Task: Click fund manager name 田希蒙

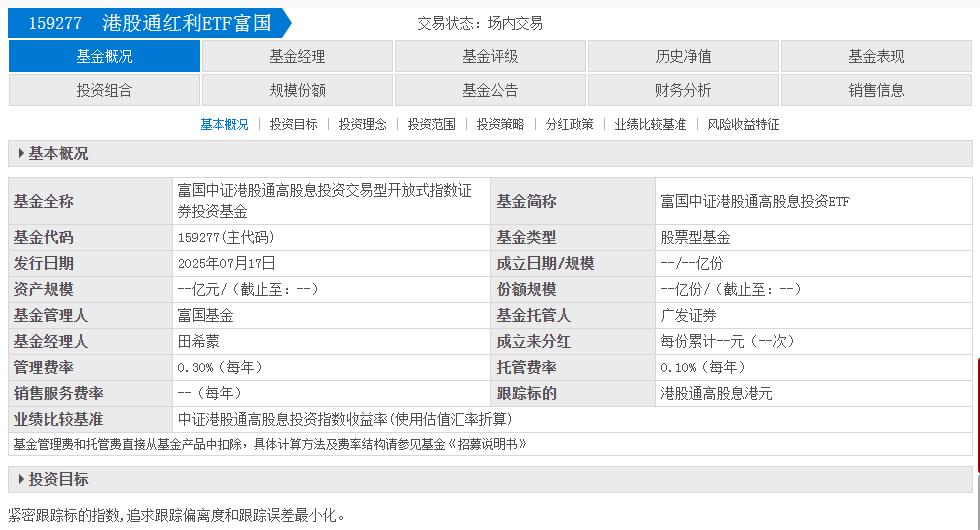Action: click(x=199, y=341)
